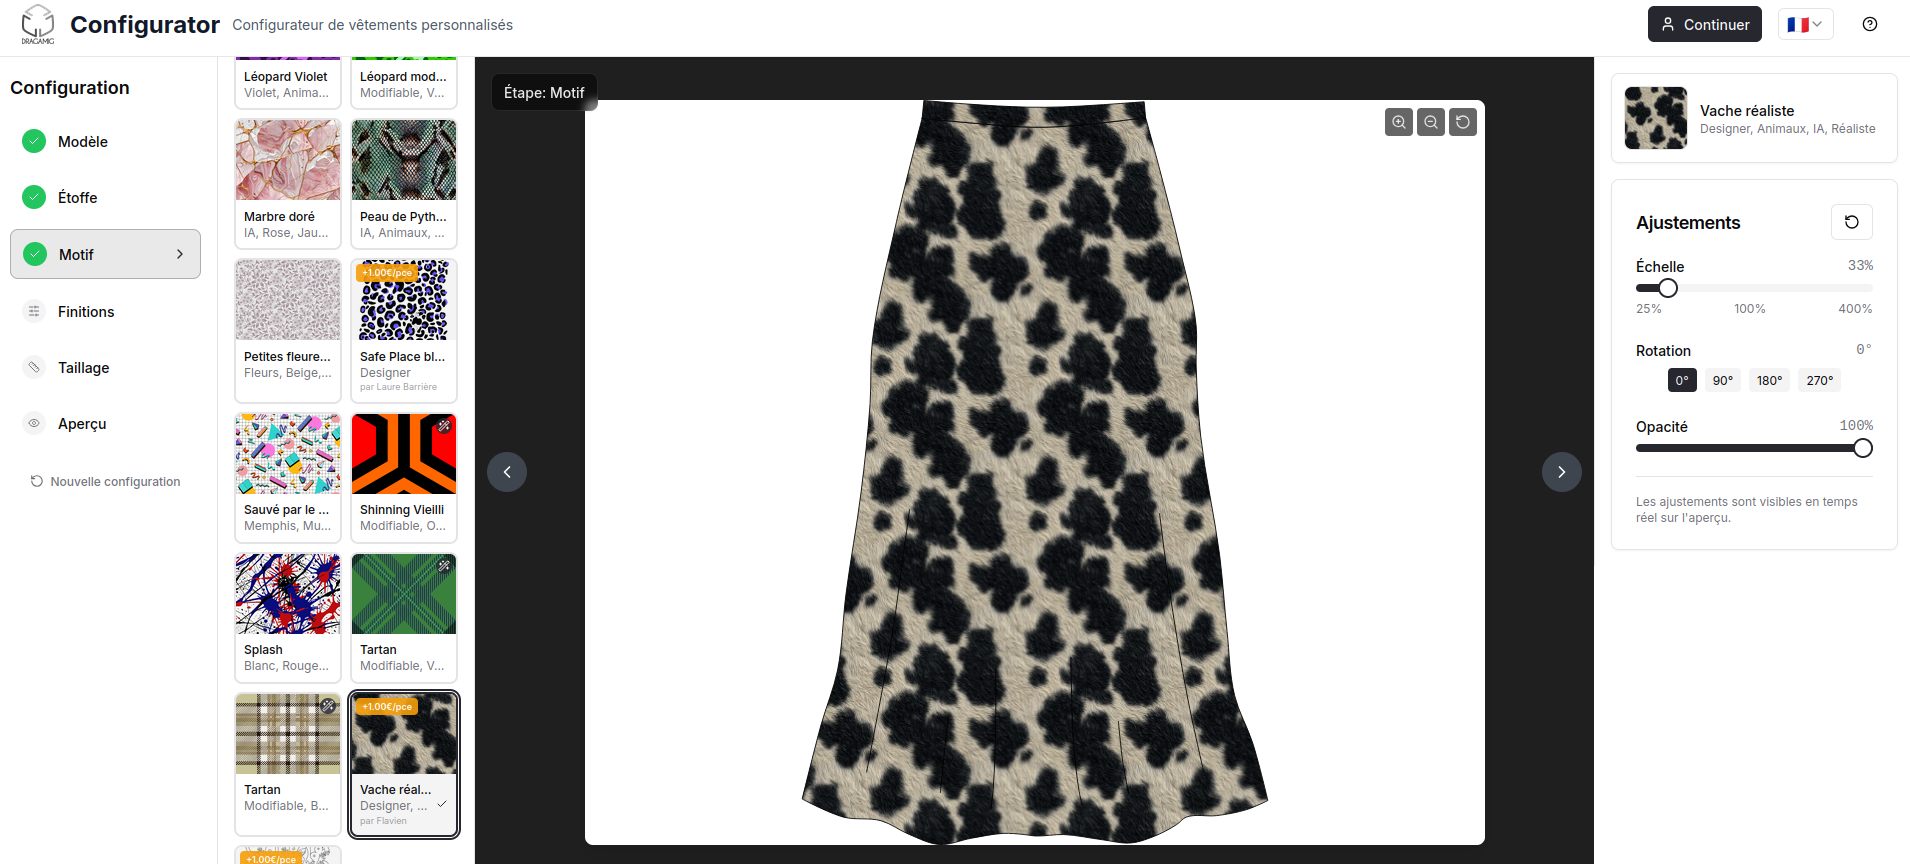Click the Finitions sliders icon
The image size is (1910, 864).
pos(34,311)
